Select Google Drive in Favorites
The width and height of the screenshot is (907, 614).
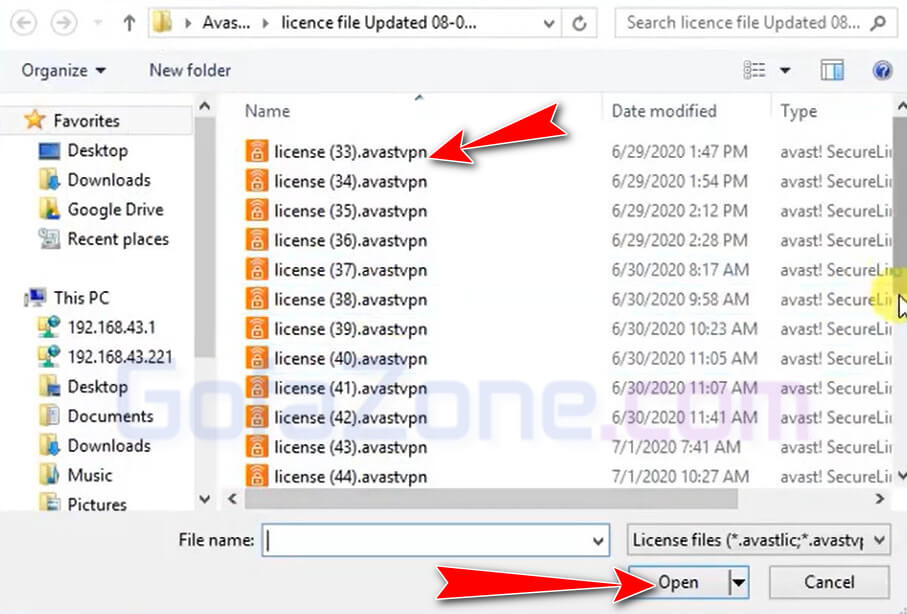(x=114, y=209)
